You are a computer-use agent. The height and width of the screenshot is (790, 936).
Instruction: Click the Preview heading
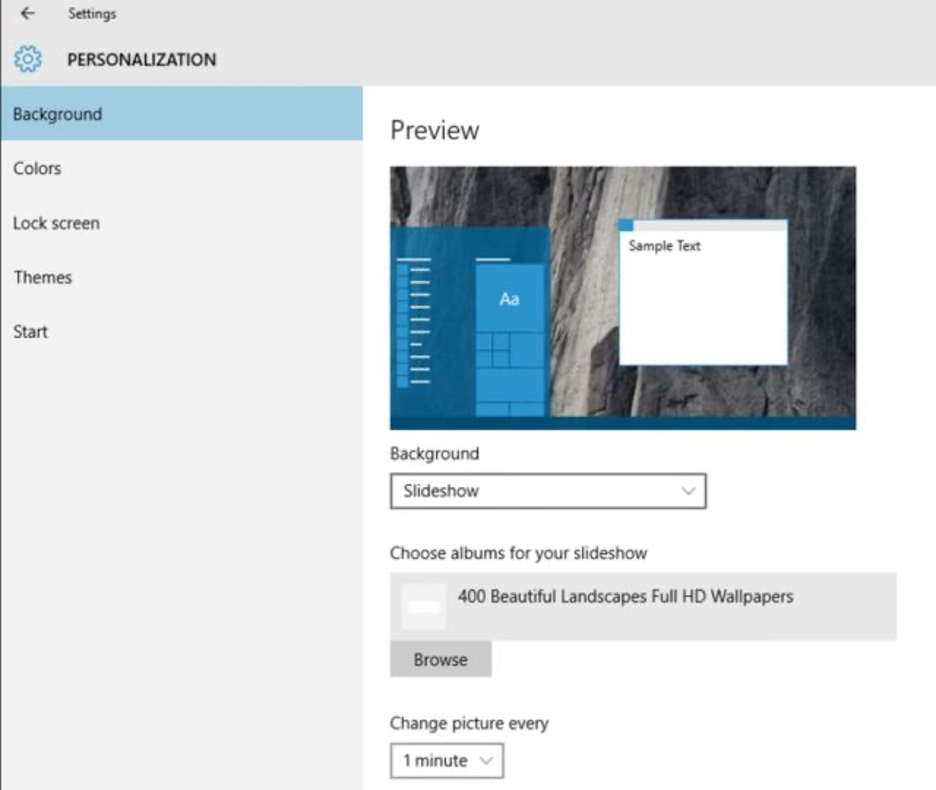coord(435,130)
